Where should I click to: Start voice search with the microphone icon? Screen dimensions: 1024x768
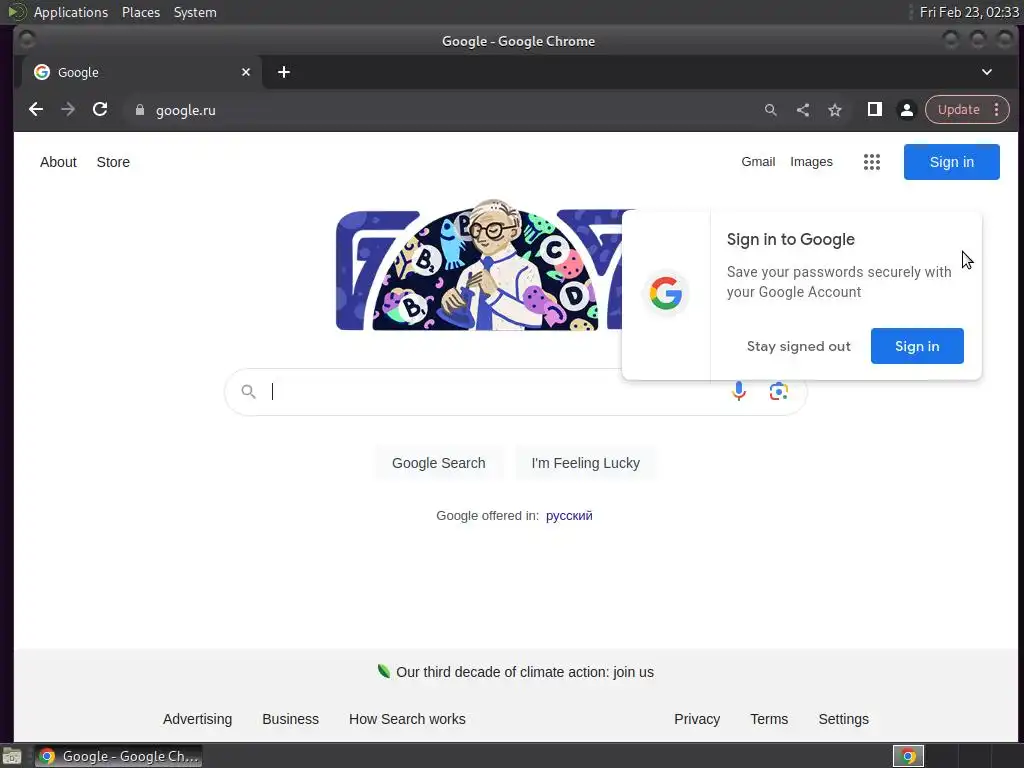[739, 391]
